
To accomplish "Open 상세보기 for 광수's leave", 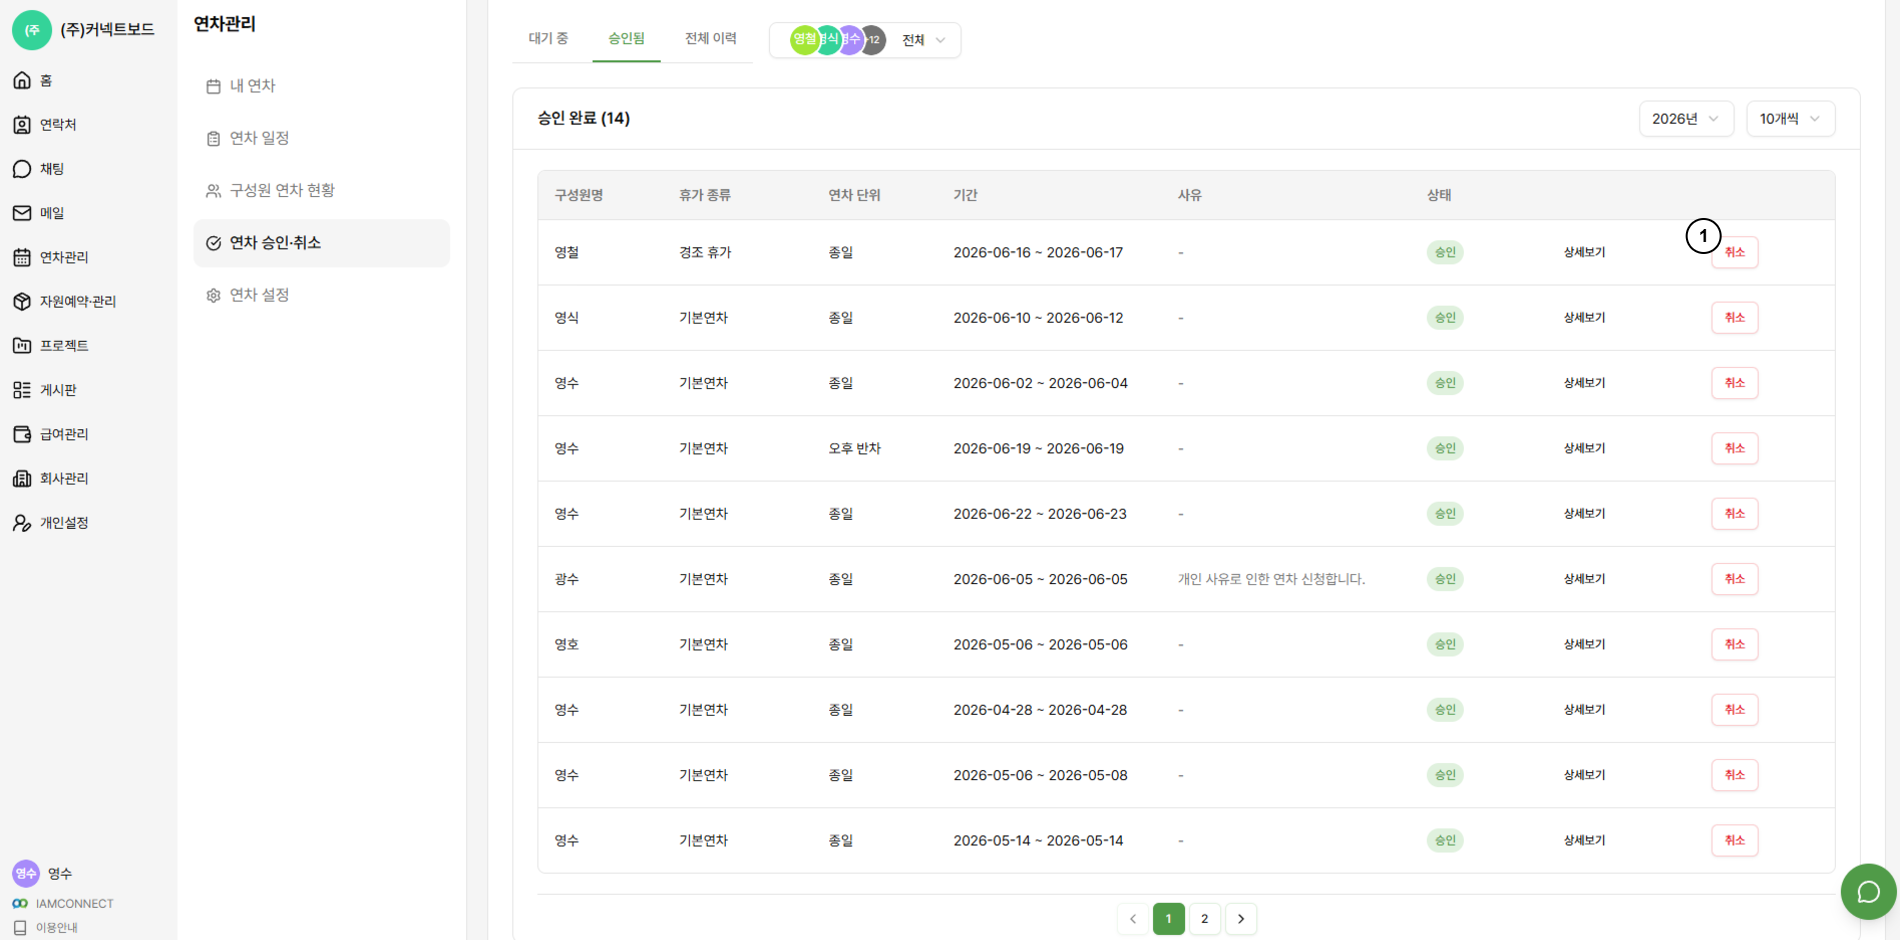I will [1585, 579].
